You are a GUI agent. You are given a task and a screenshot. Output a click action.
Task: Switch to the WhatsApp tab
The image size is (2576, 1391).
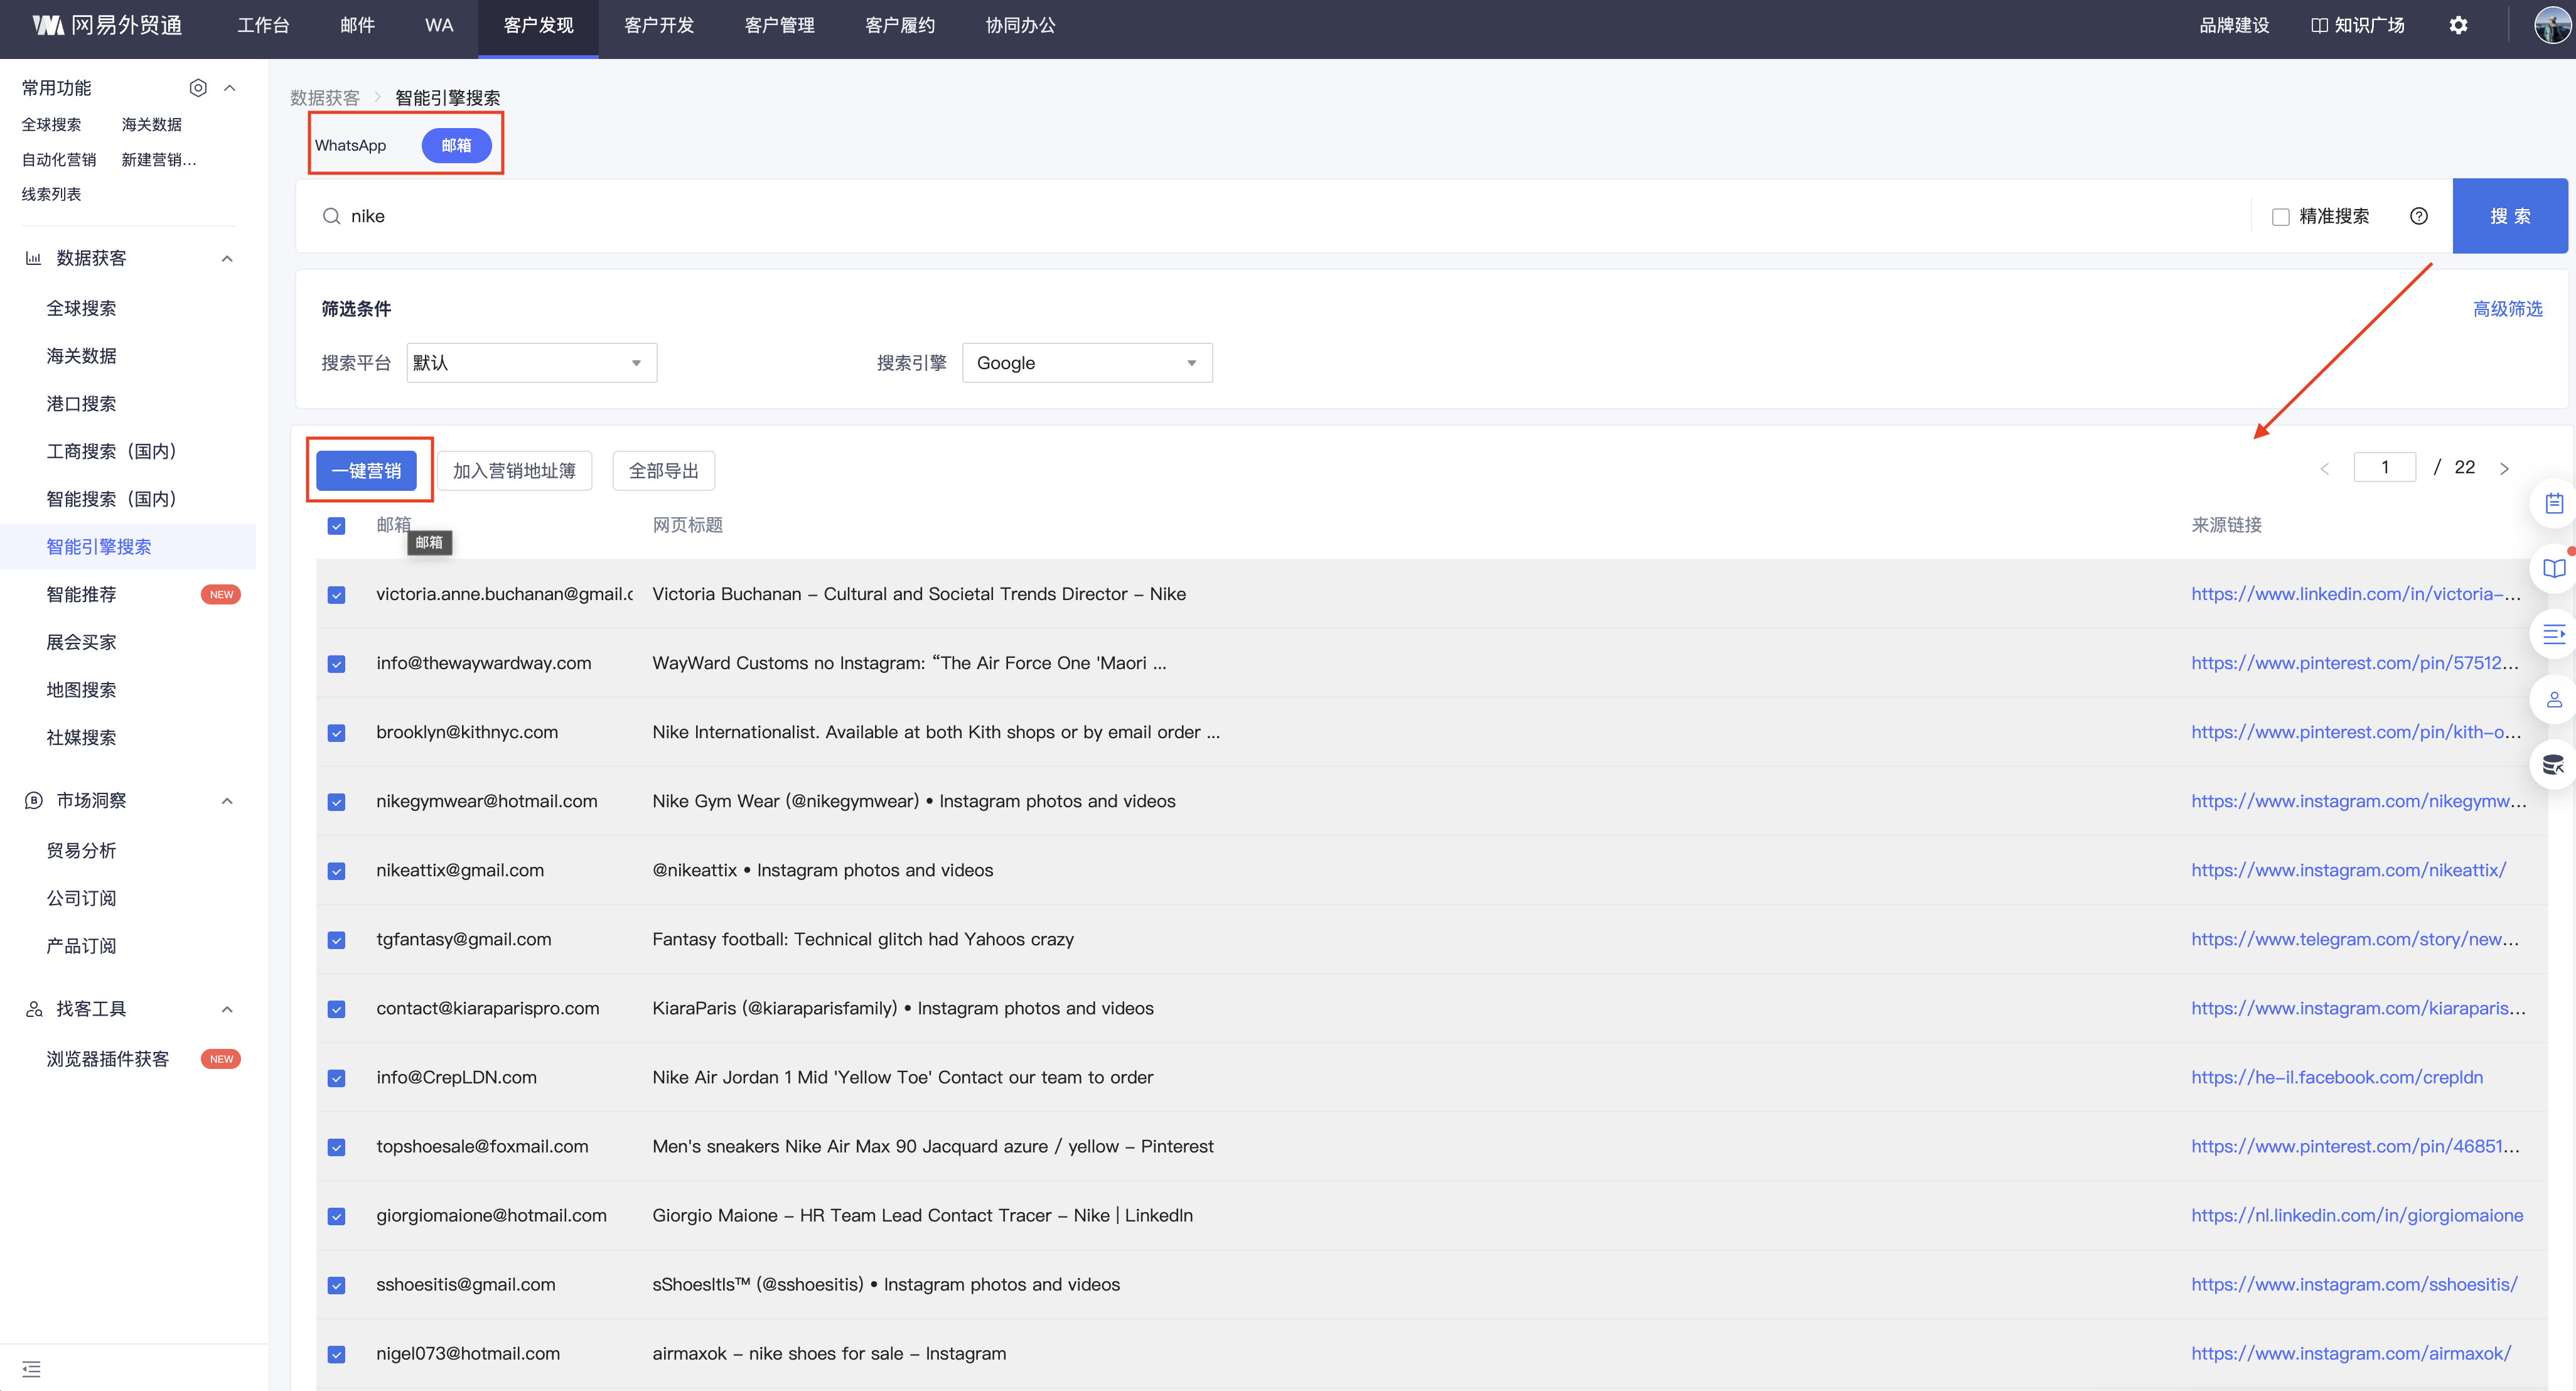coord(350,145)
